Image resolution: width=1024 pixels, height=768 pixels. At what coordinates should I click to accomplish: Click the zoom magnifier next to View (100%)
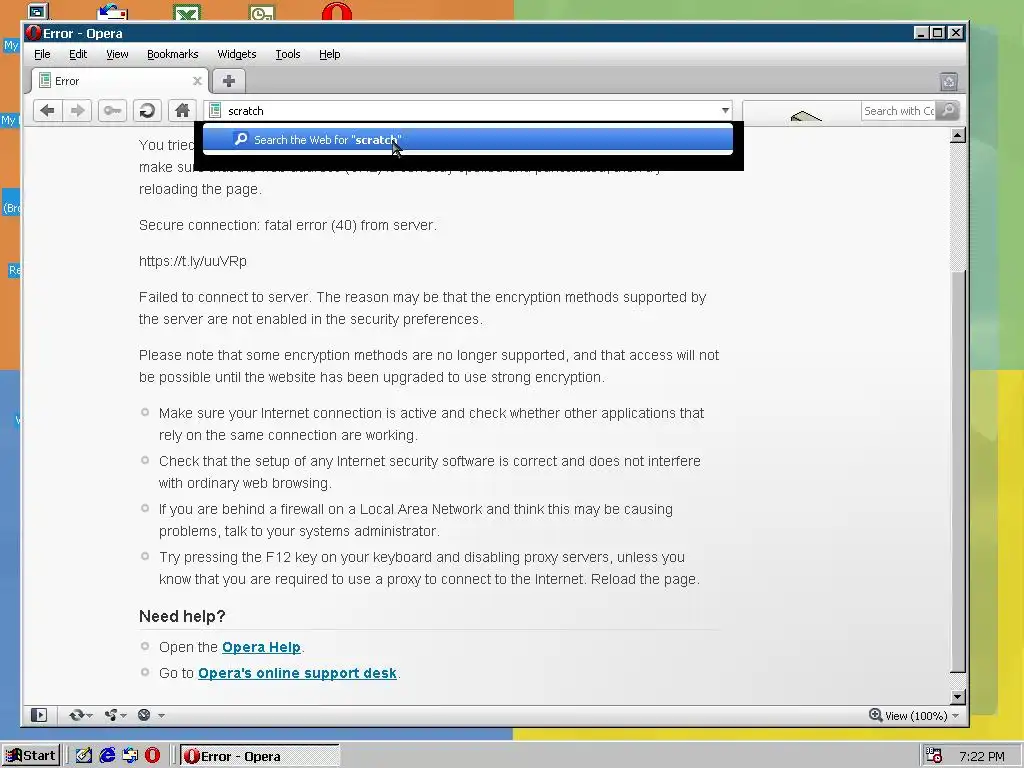pos(875,715)
